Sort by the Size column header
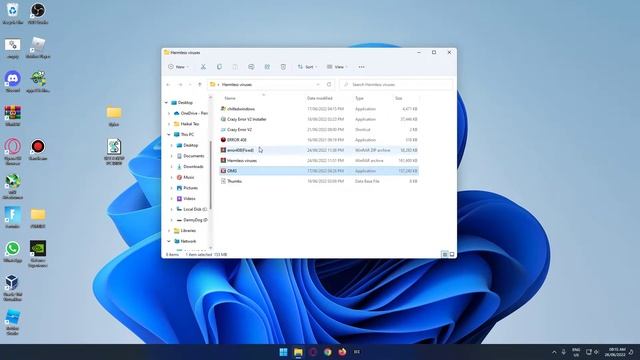This screenshot has height=360, width=640. click(x=398, y=98)
